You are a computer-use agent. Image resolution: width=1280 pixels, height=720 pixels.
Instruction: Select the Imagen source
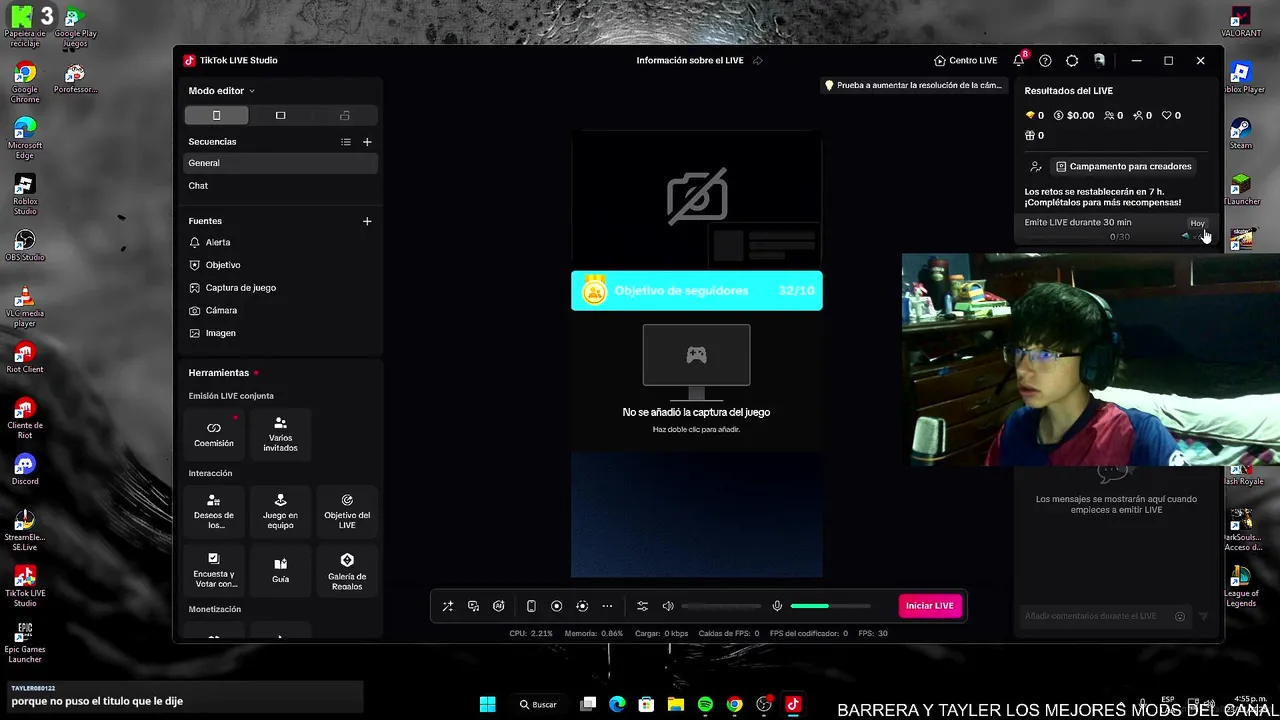[x=281, y=333]
